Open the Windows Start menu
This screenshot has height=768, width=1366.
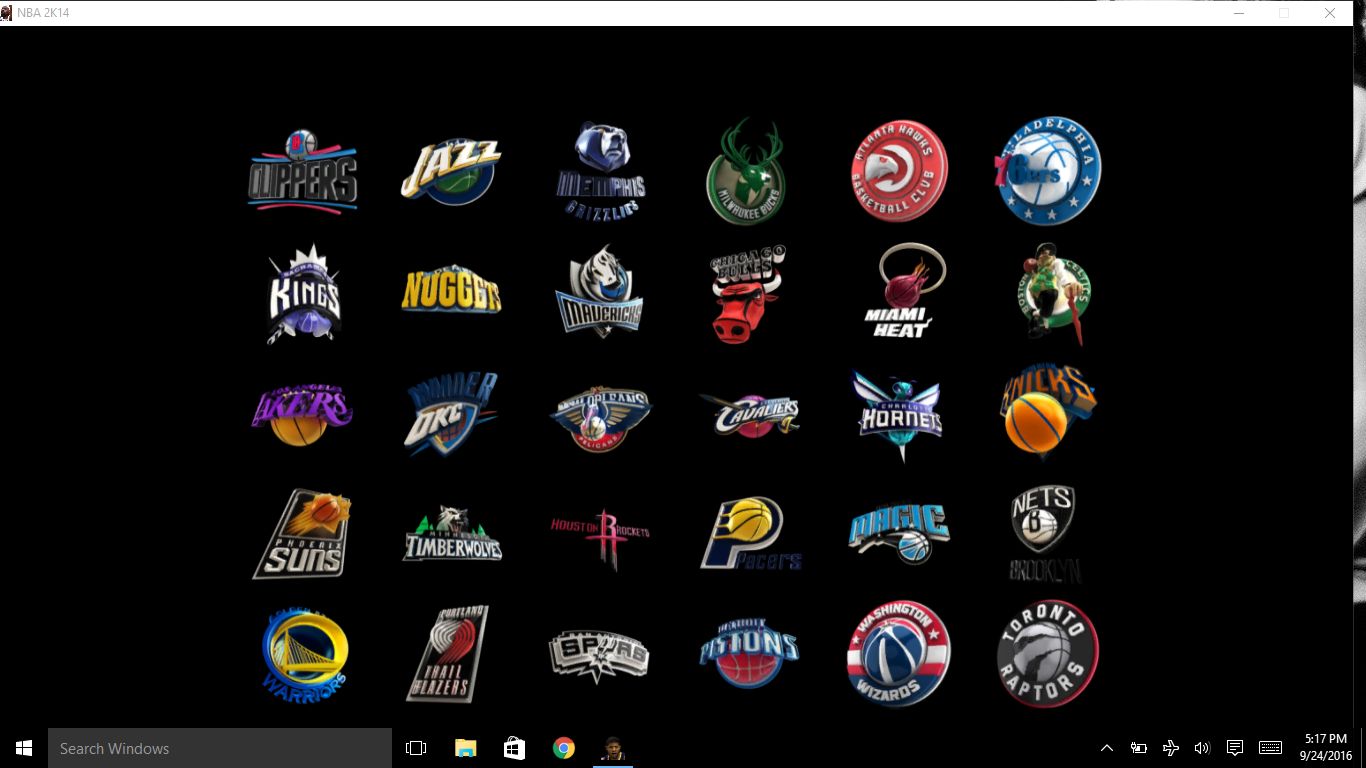(24, 748)
